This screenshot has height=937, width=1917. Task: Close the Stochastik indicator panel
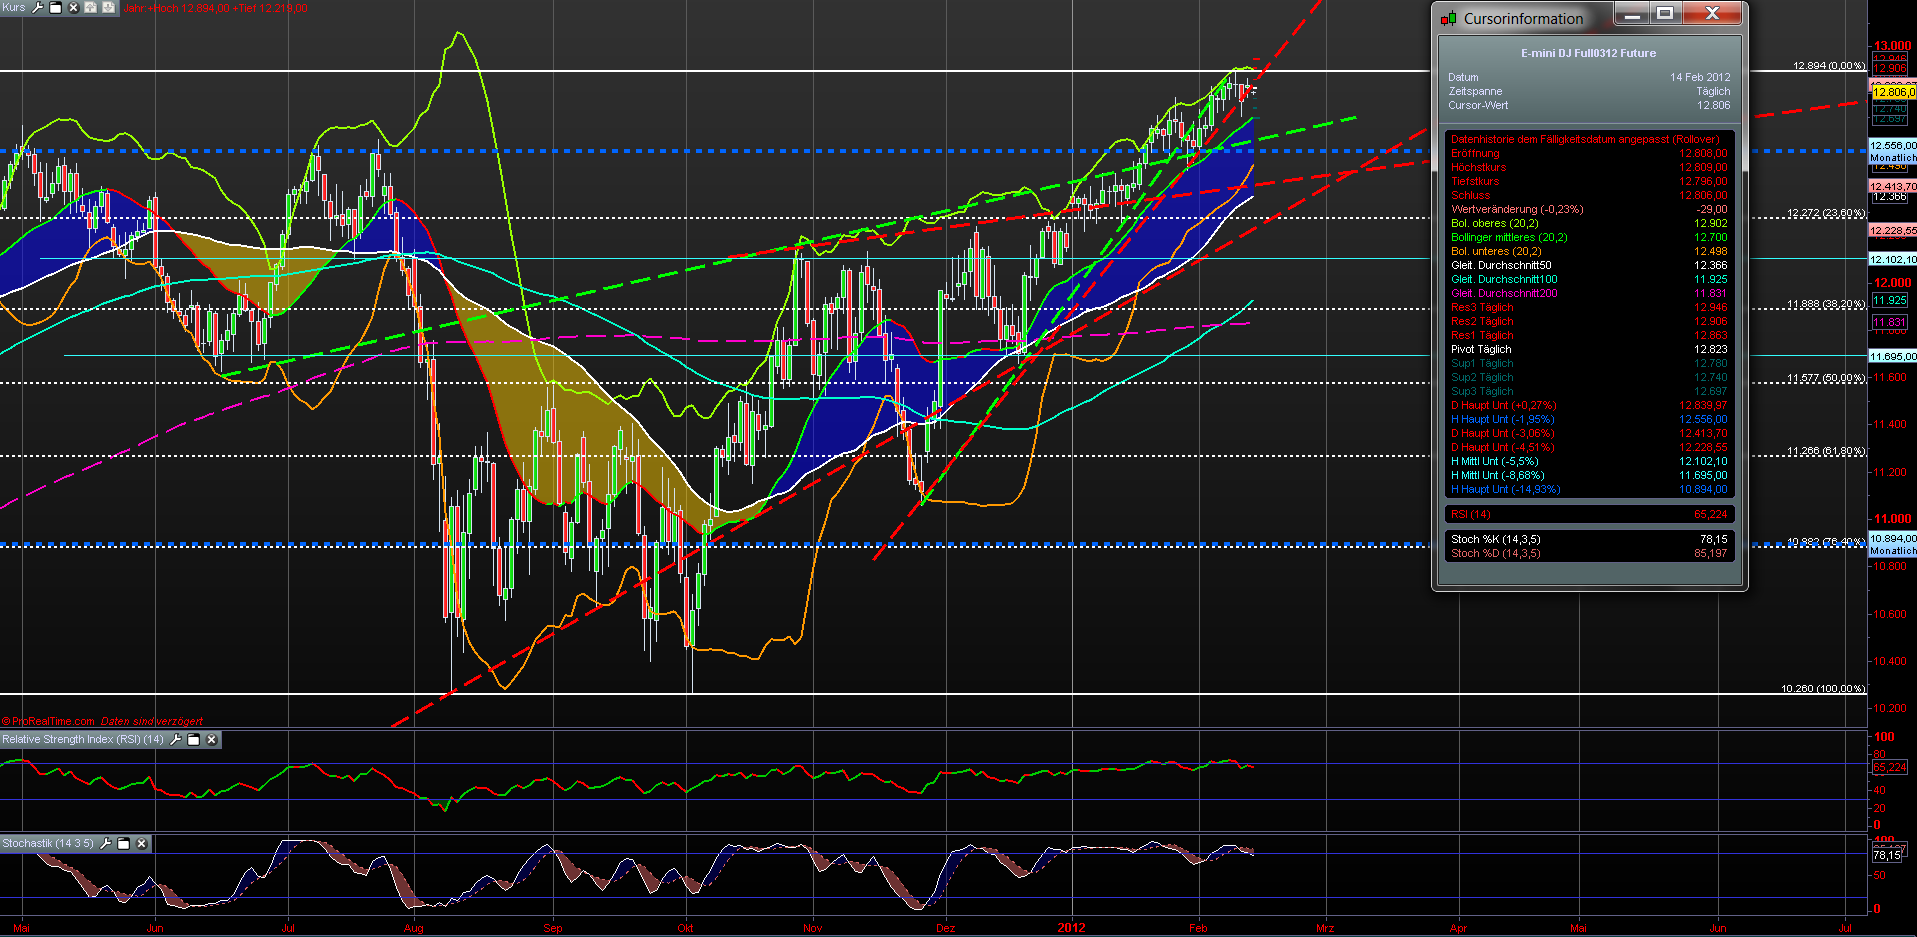(x=141, y=844)
